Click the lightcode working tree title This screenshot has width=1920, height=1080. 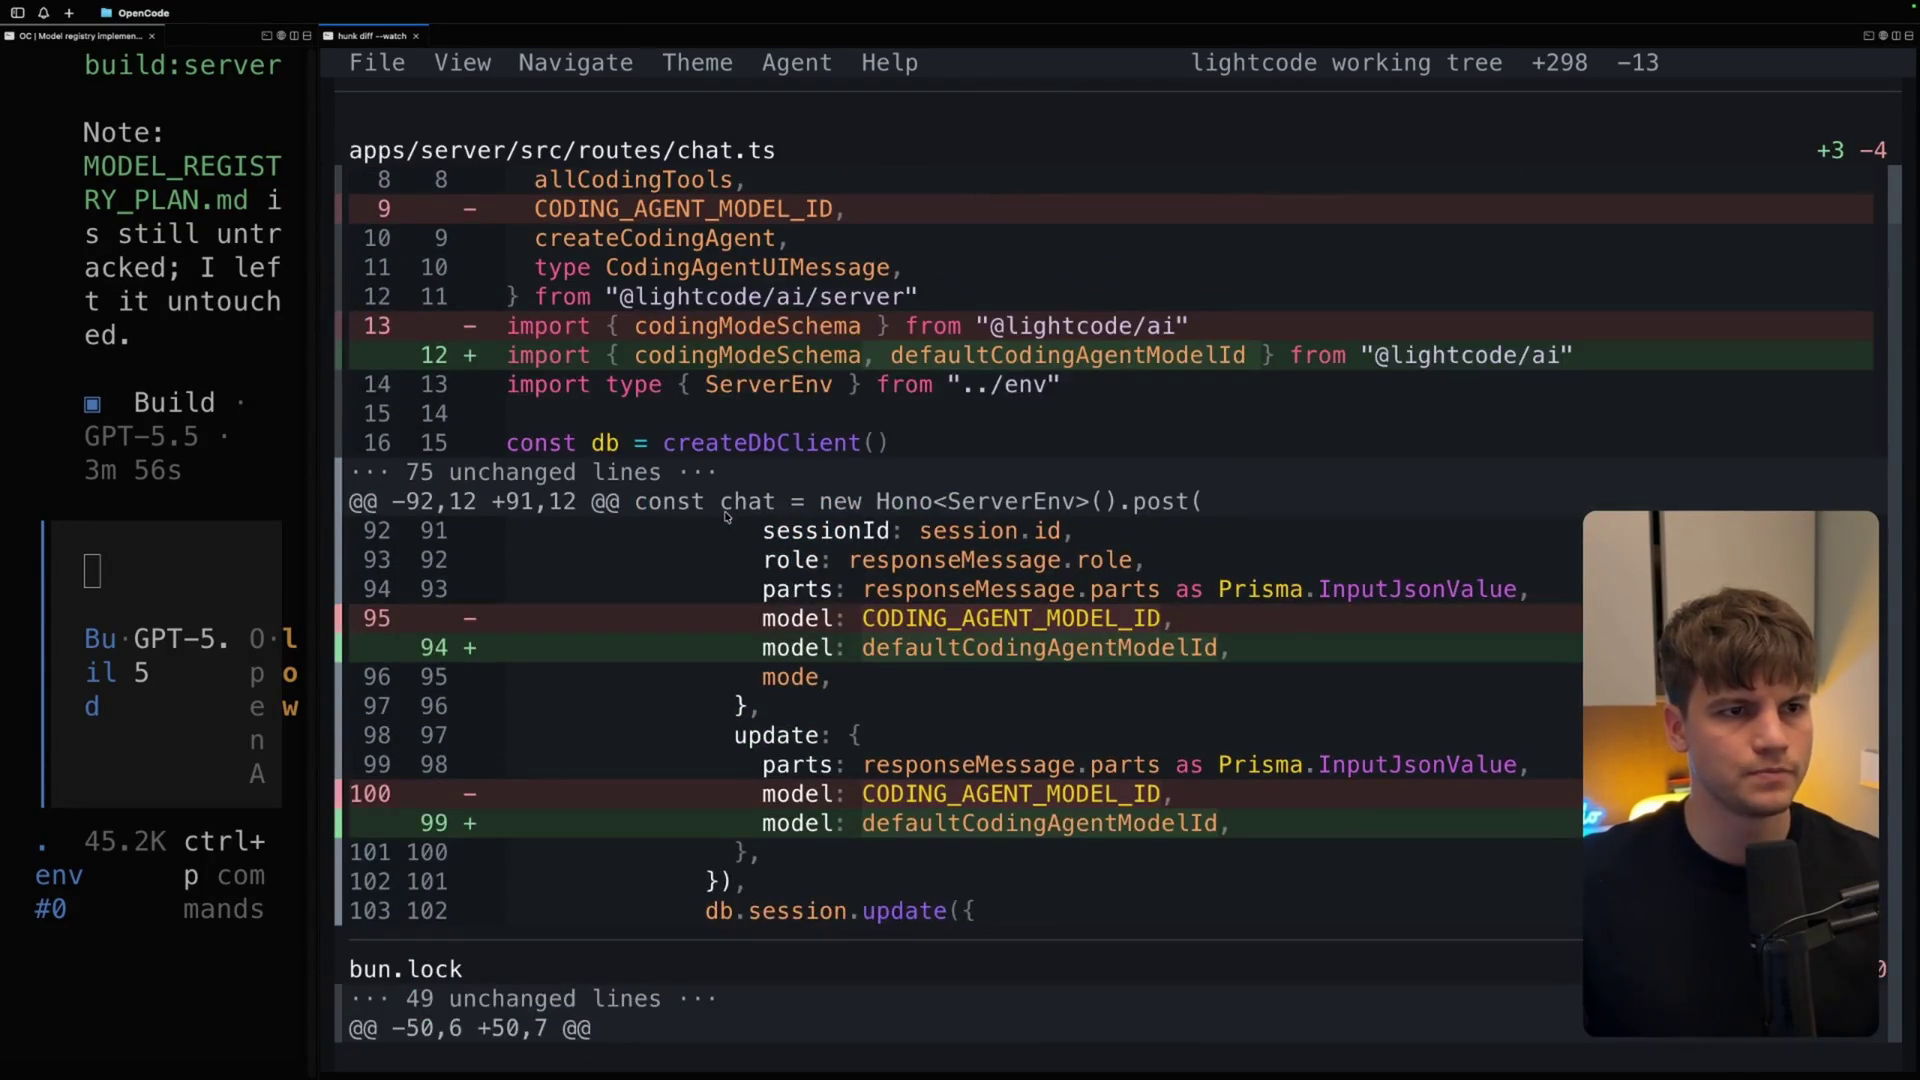(x=1346, y=63)
